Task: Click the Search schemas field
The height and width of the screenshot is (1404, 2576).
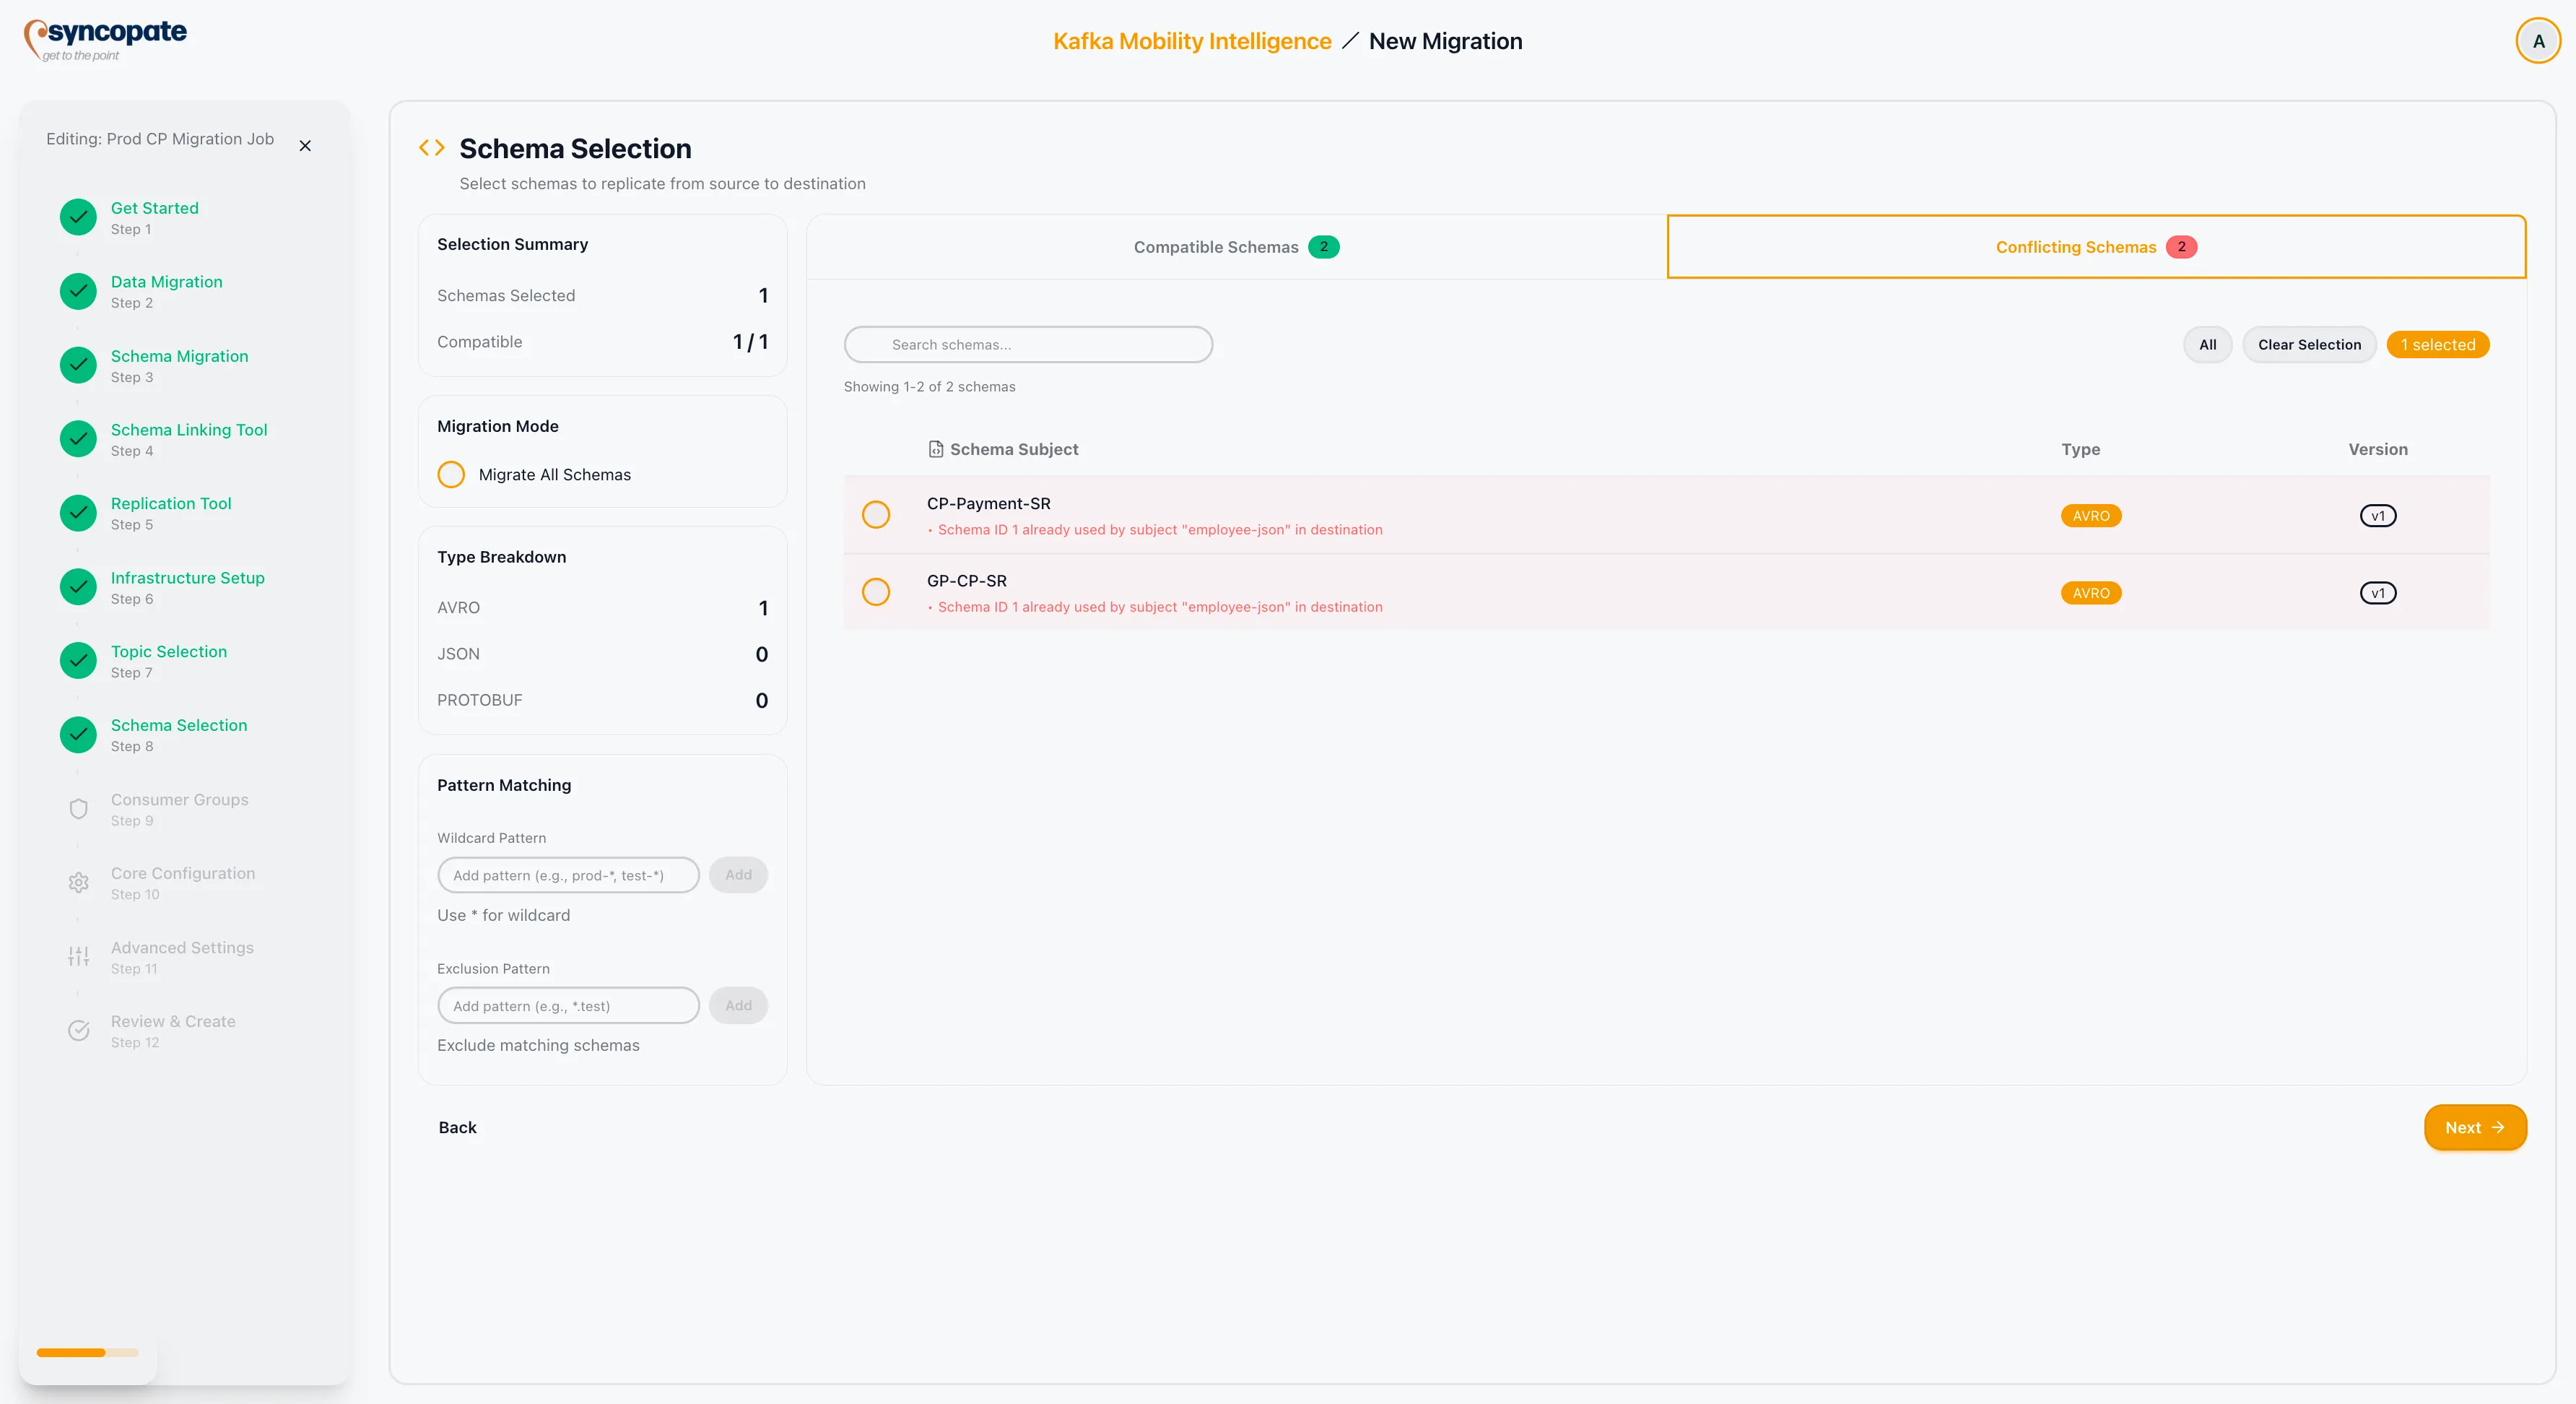Action: [x=1028, y=345]
